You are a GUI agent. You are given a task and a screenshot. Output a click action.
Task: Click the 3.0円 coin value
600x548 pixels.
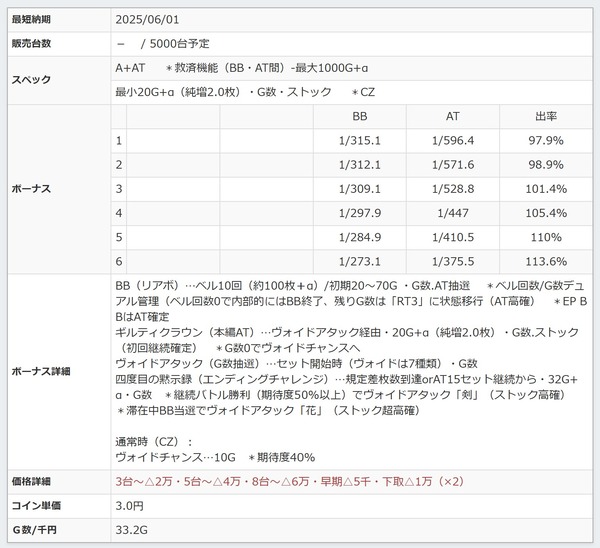pos(130,506)
